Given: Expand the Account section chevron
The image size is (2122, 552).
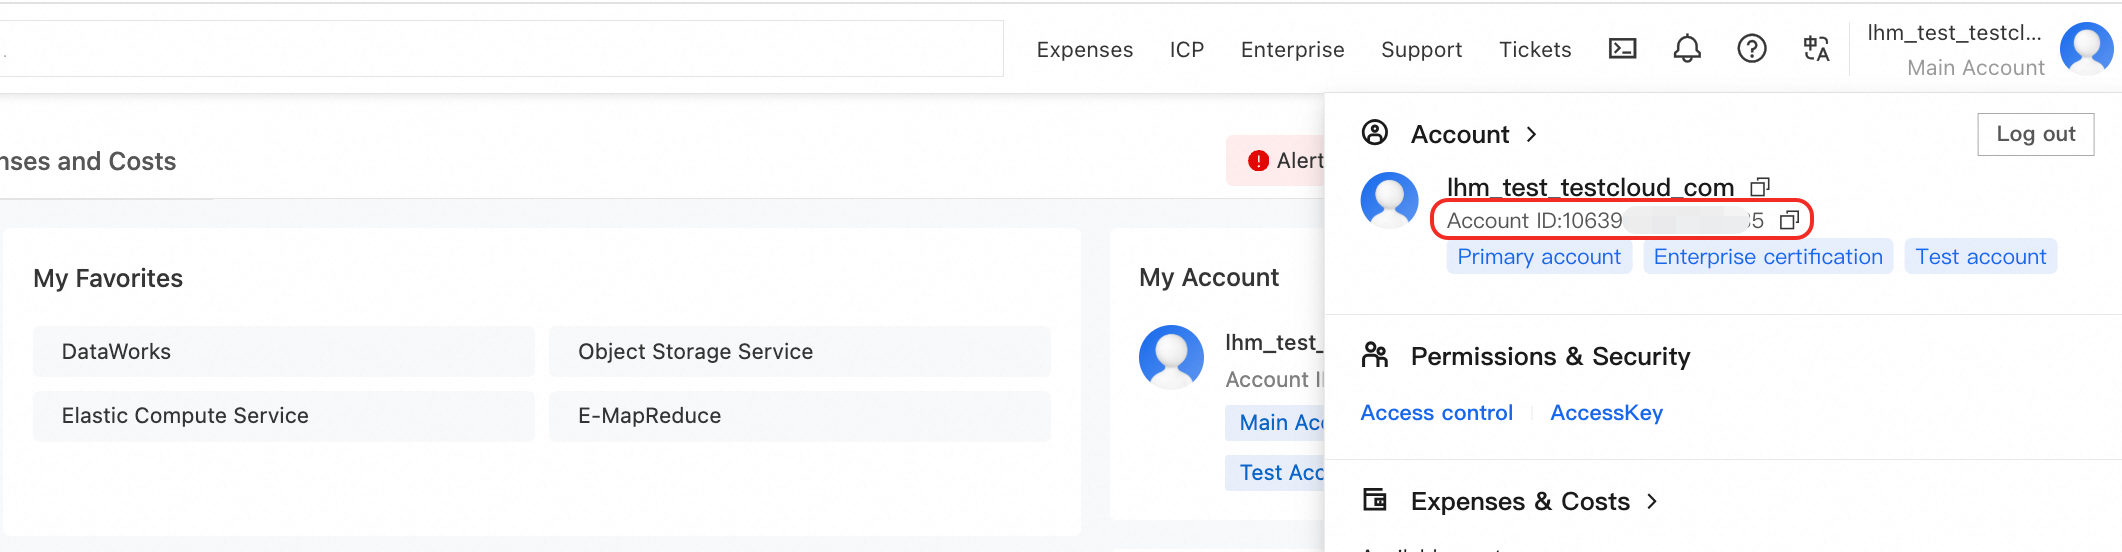Looking at the screenshot, I should point(1531,134).
